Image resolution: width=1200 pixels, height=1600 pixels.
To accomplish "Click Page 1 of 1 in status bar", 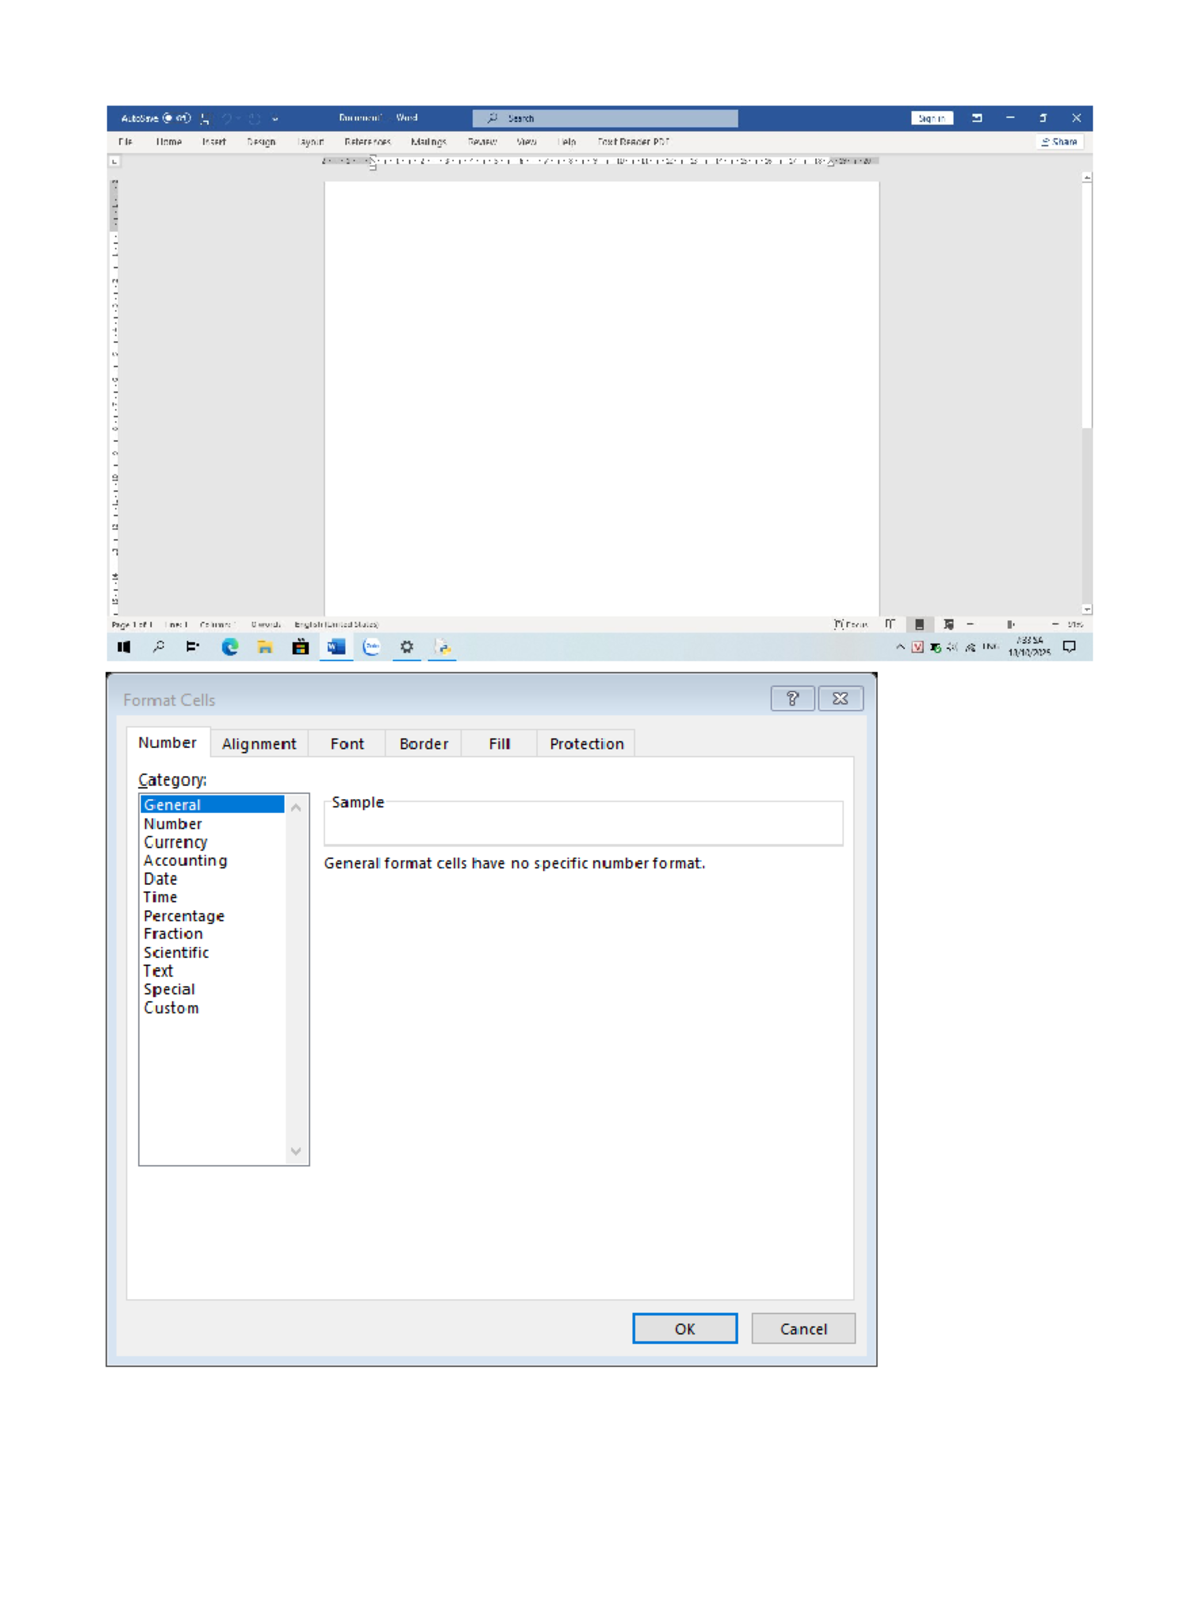I will click(131, 624).
